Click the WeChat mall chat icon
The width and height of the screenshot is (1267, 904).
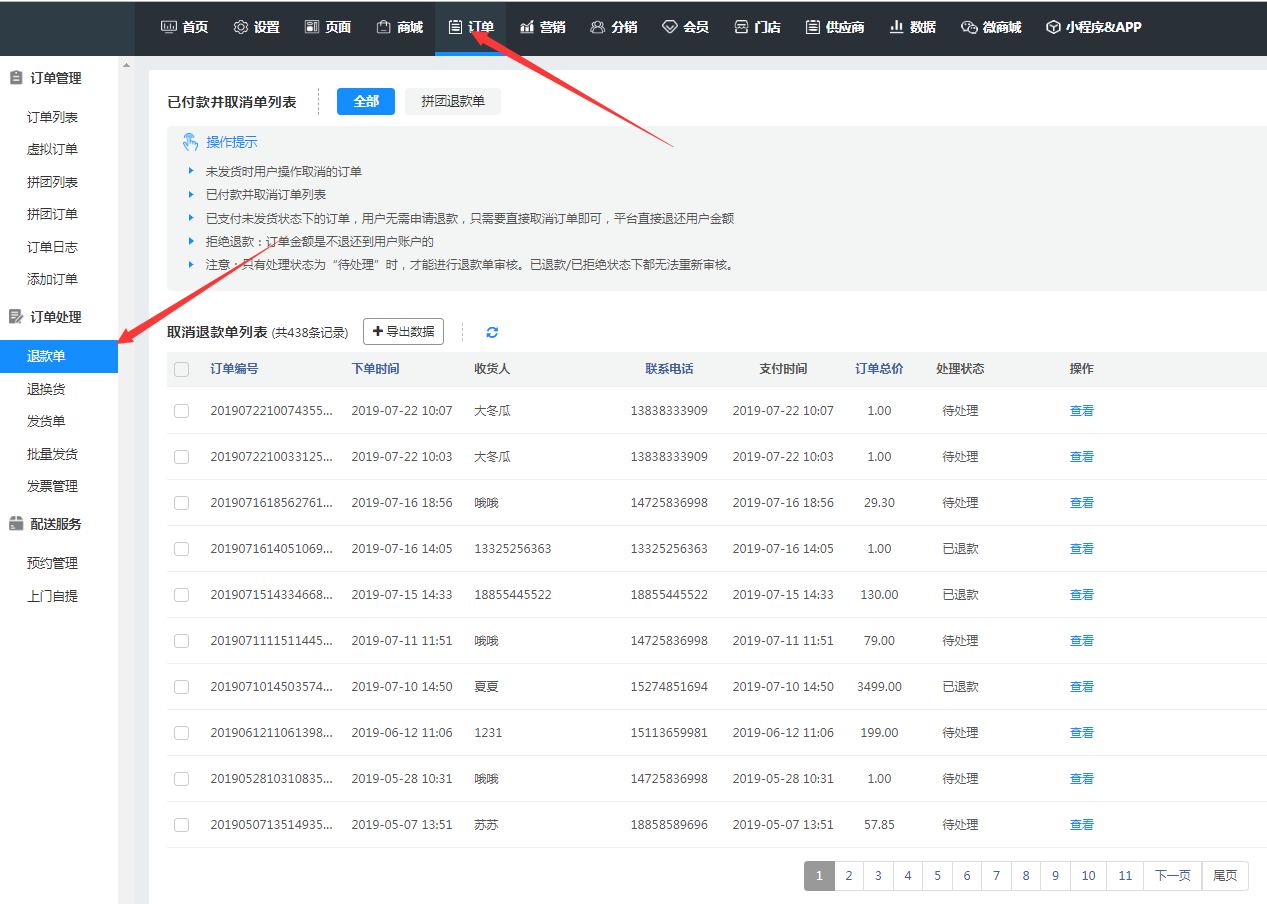tap(968, 27)
